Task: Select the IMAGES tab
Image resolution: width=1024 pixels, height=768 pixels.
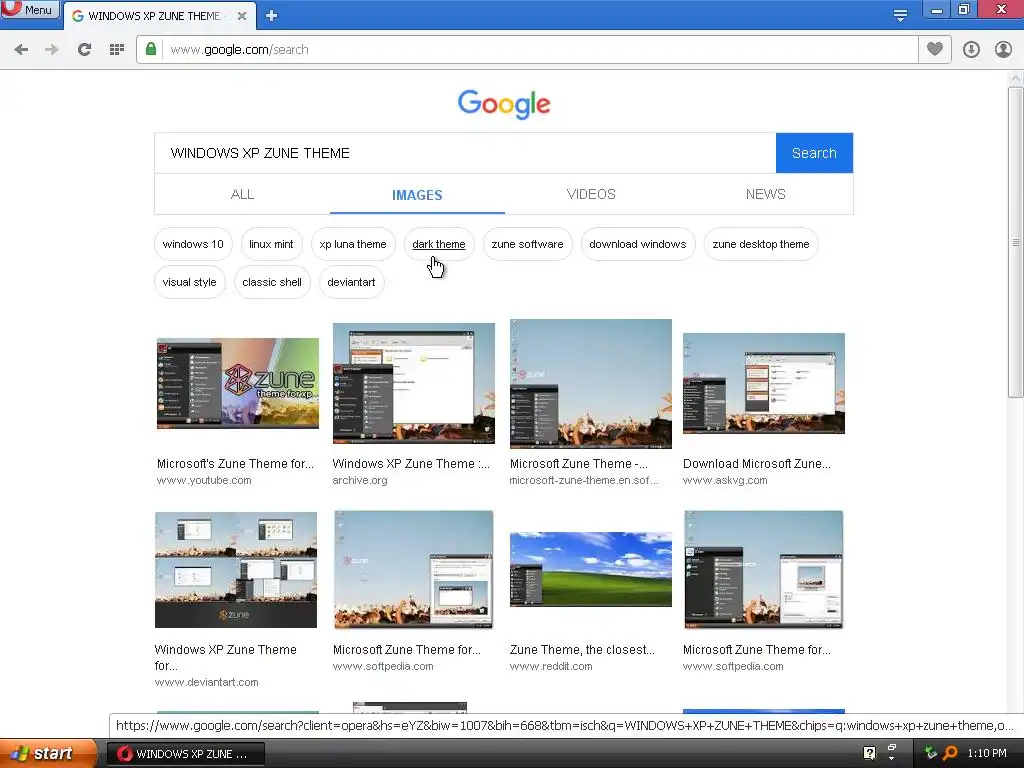Action: pyautogui.click(x=417, y=195)
